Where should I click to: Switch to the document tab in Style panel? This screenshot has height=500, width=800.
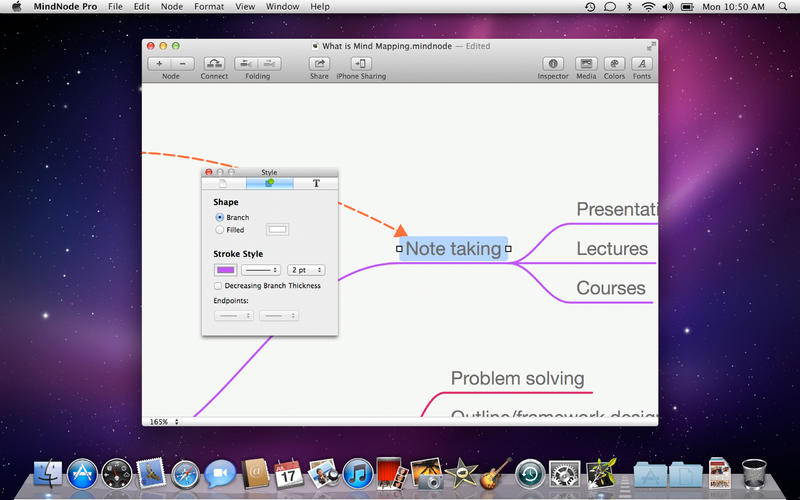[x=224, y=184]
